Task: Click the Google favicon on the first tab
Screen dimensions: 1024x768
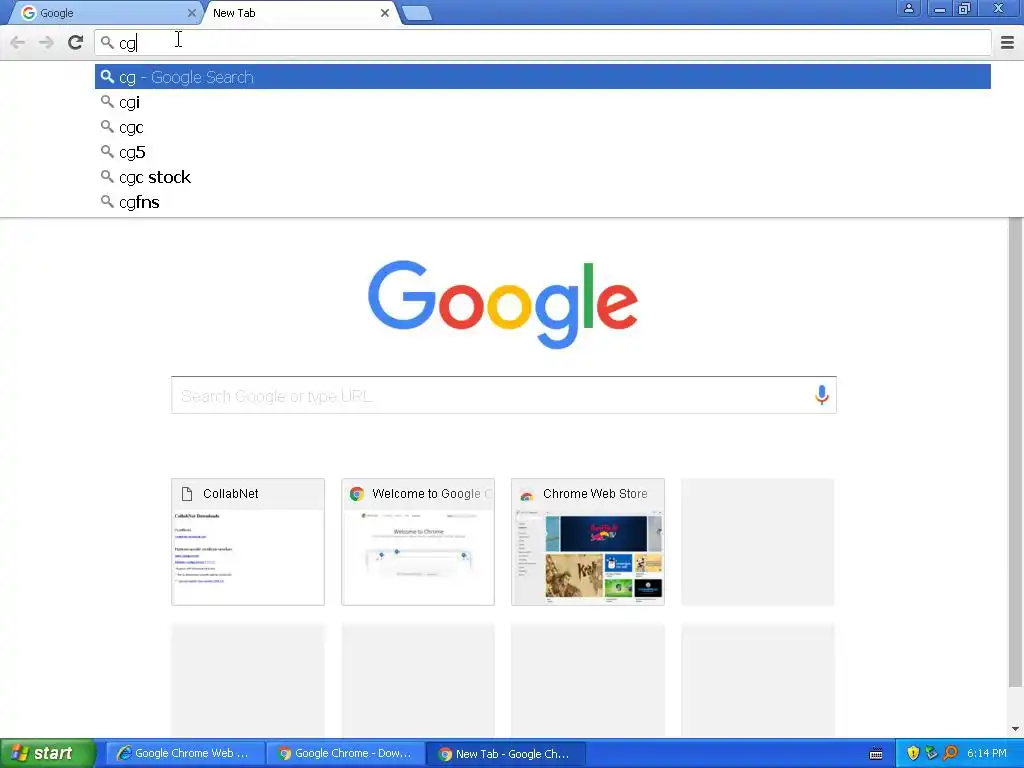Action: (29, 13)
